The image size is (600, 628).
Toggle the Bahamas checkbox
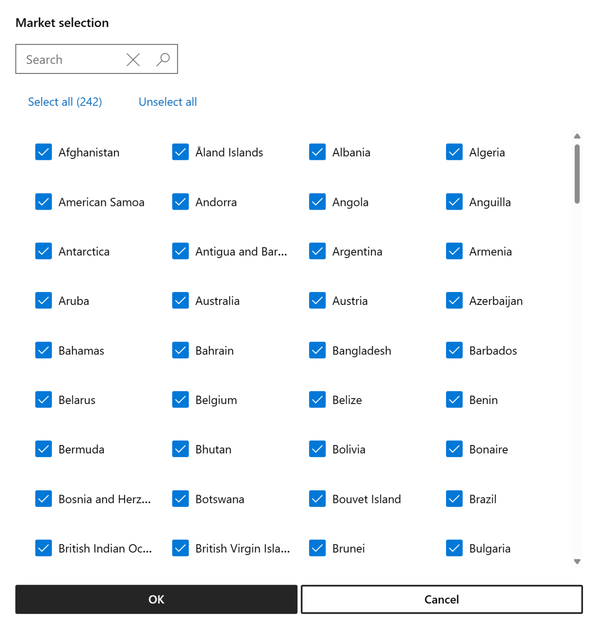click(x=43, y=350)
